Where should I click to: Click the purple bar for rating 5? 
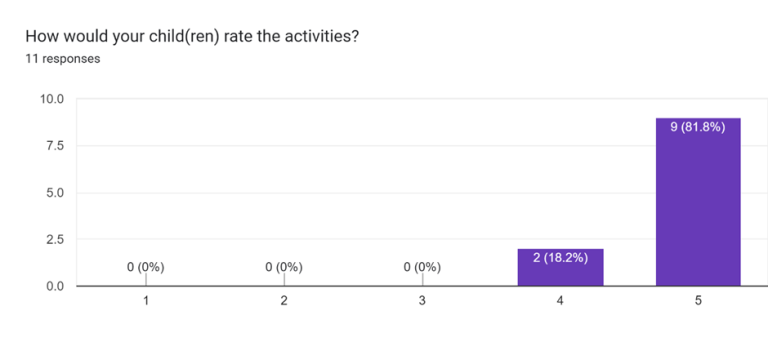698,202
